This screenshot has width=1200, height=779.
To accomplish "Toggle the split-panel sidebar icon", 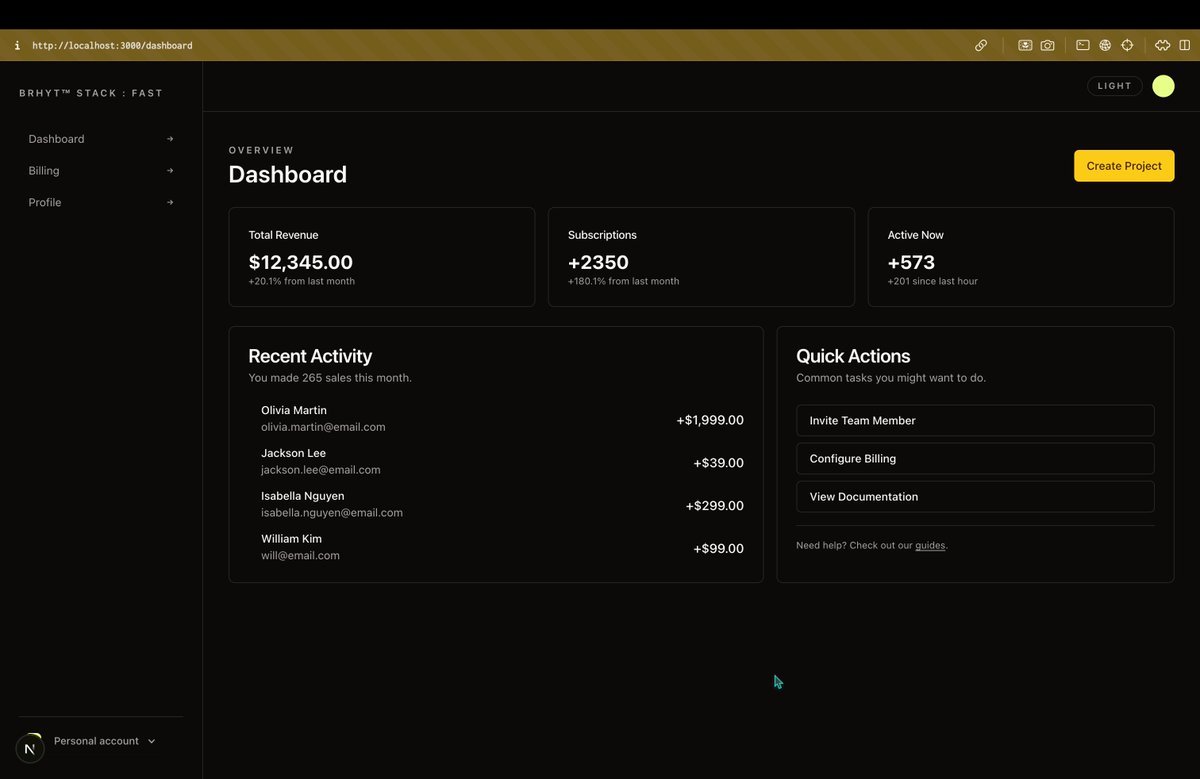I will 1187,45.
